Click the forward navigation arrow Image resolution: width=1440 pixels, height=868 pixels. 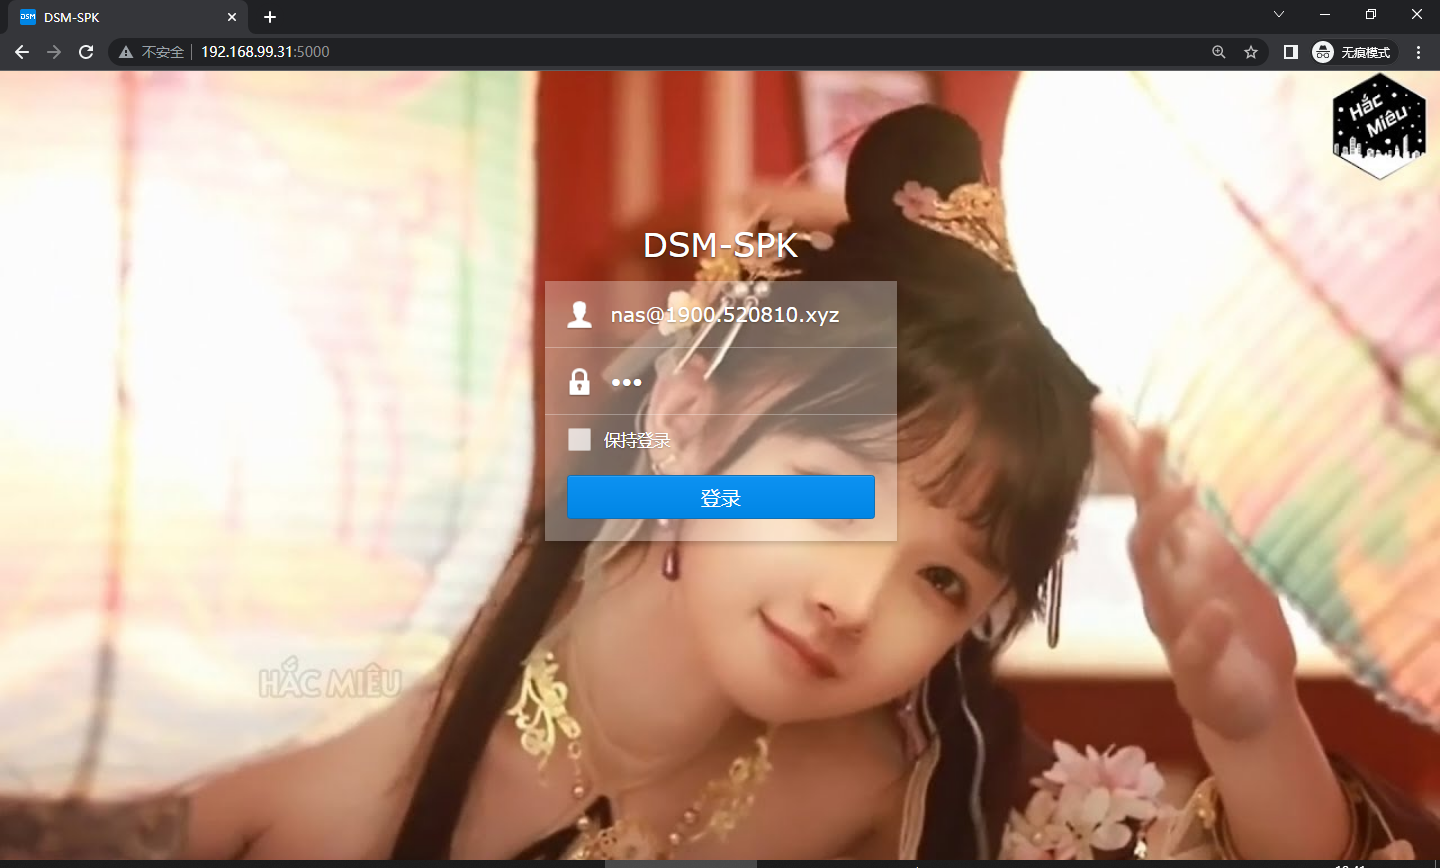click(54, 52)
